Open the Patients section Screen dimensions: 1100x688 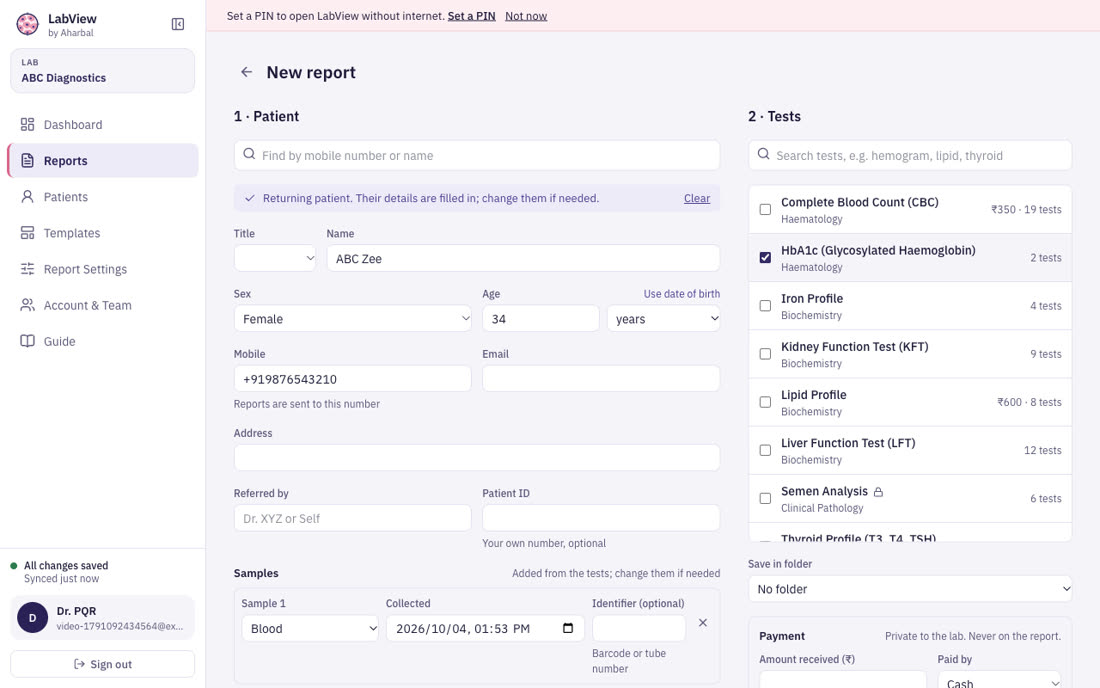point(102,197)
